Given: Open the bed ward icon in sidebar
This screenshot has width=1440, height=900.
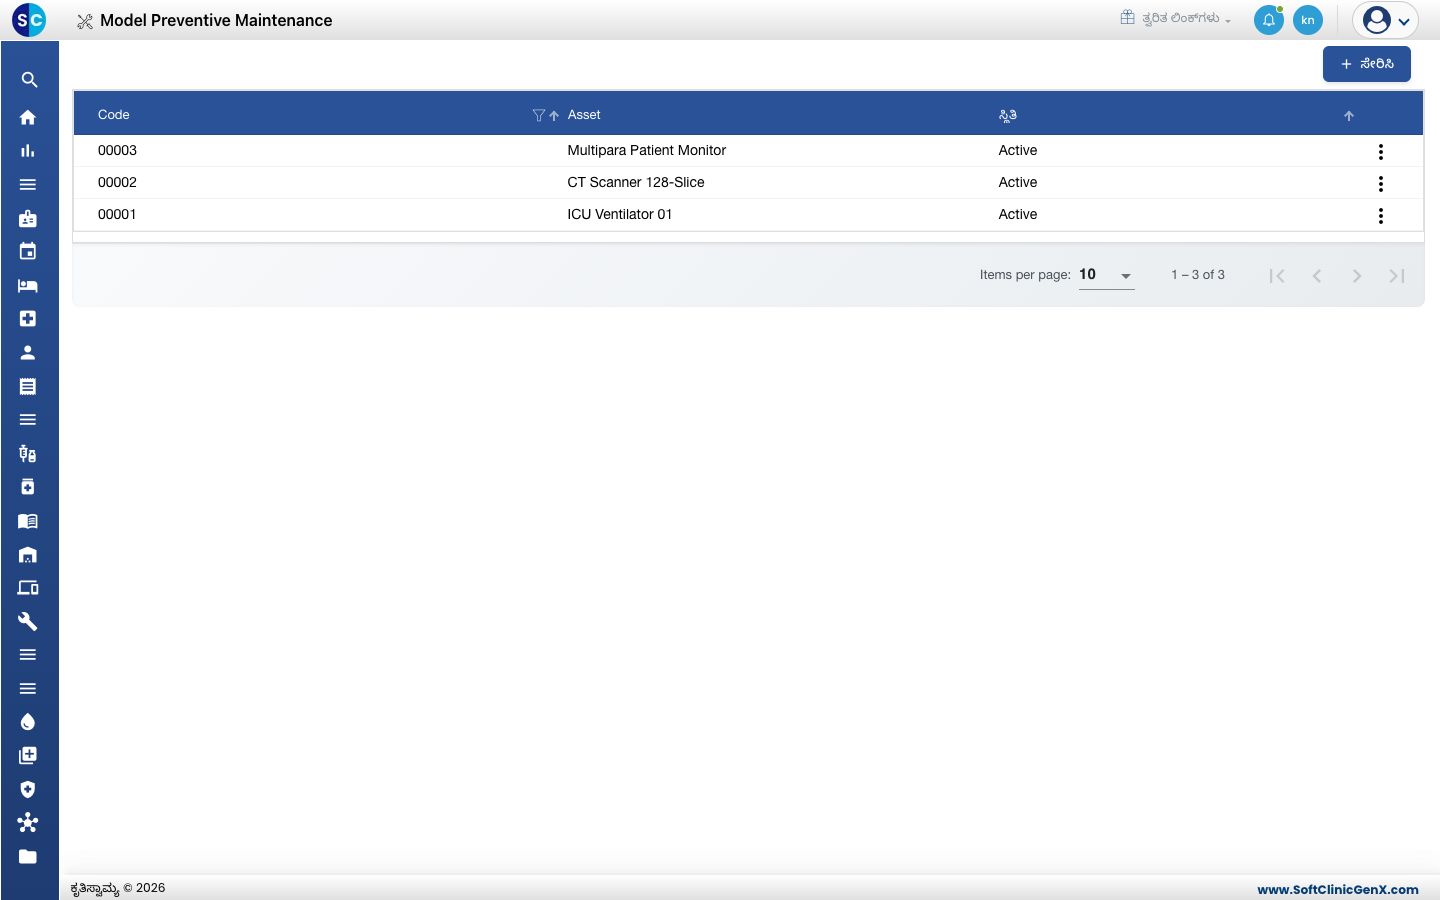Looking at the screenshot, I should point(28,286).
